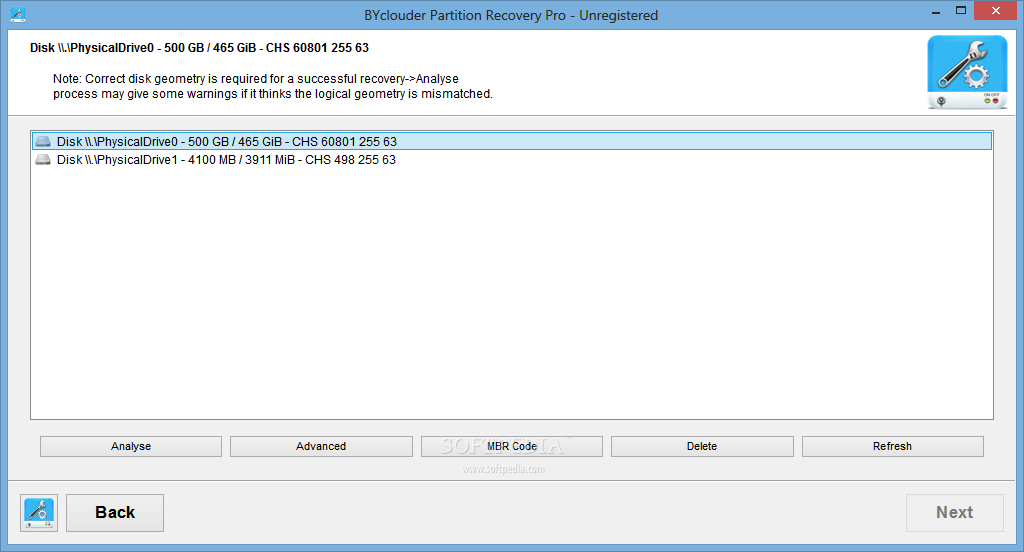
Task: Click the disk geometry note text
Action: pyautogui.click(x=273, y=86)
